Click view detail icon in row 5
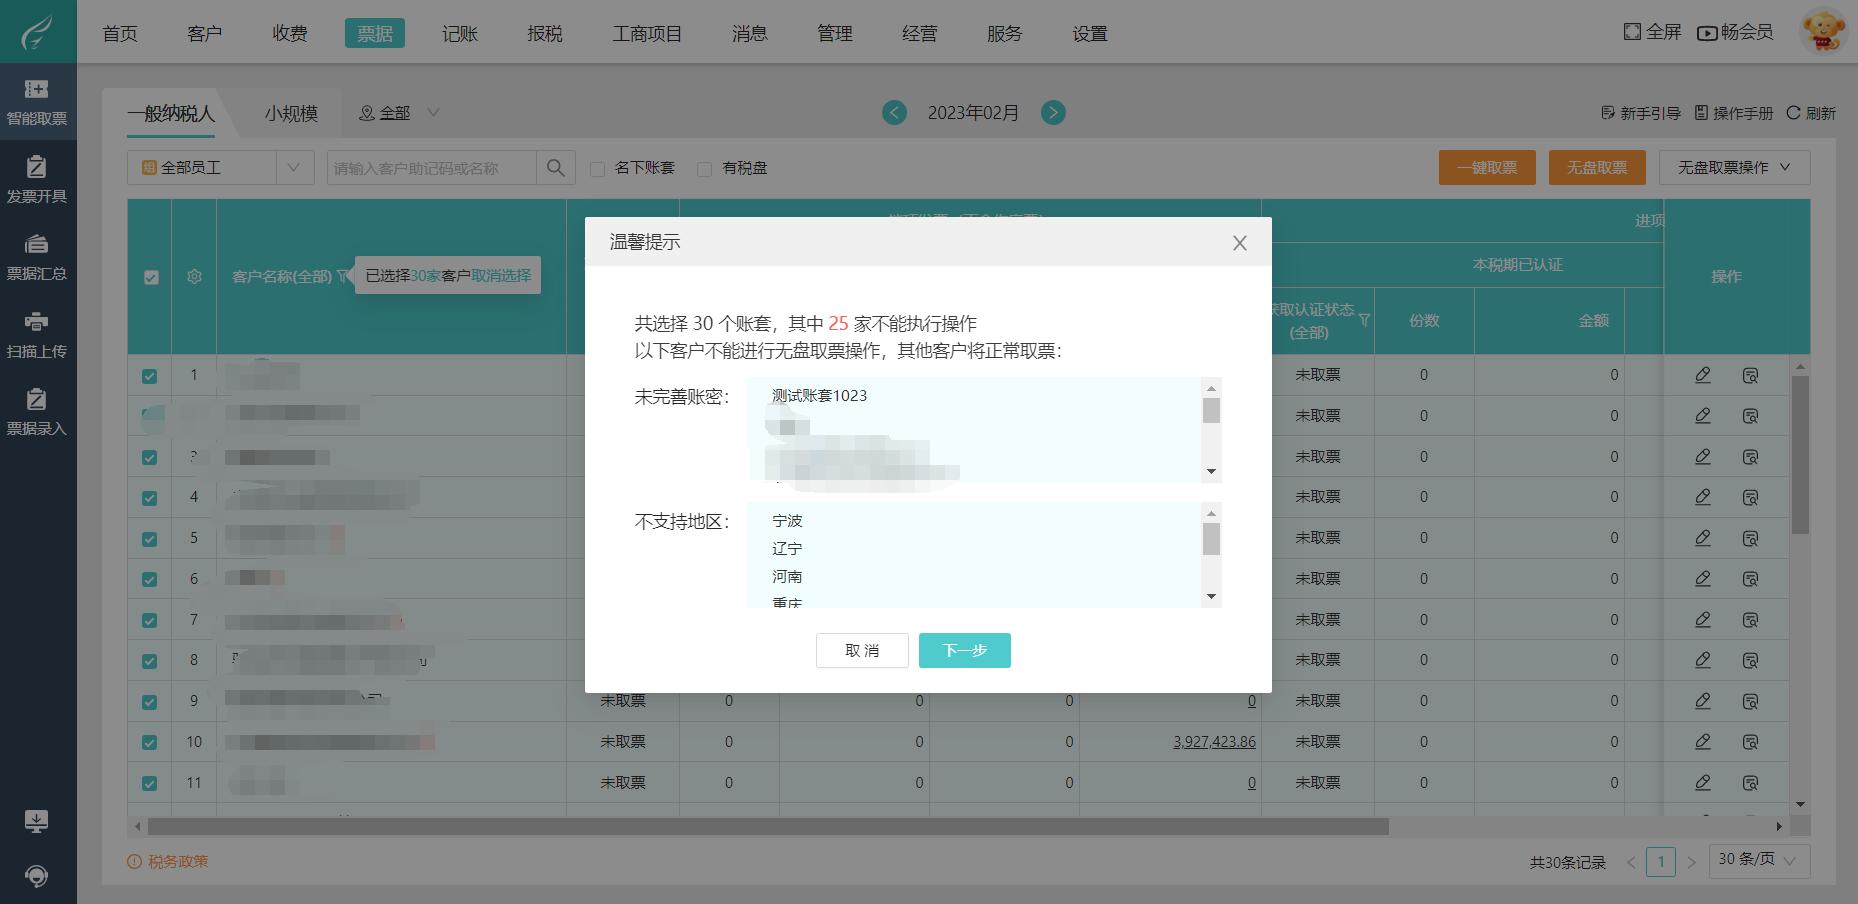Screen dimensions: 1858x904 pos(1750,538)
